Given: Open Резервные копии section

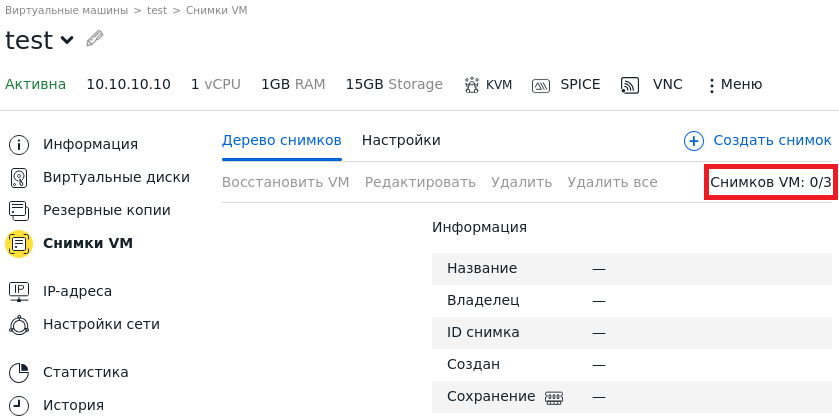Looking at the screenshot, I should pyautogui.click(x=106, y=210).
